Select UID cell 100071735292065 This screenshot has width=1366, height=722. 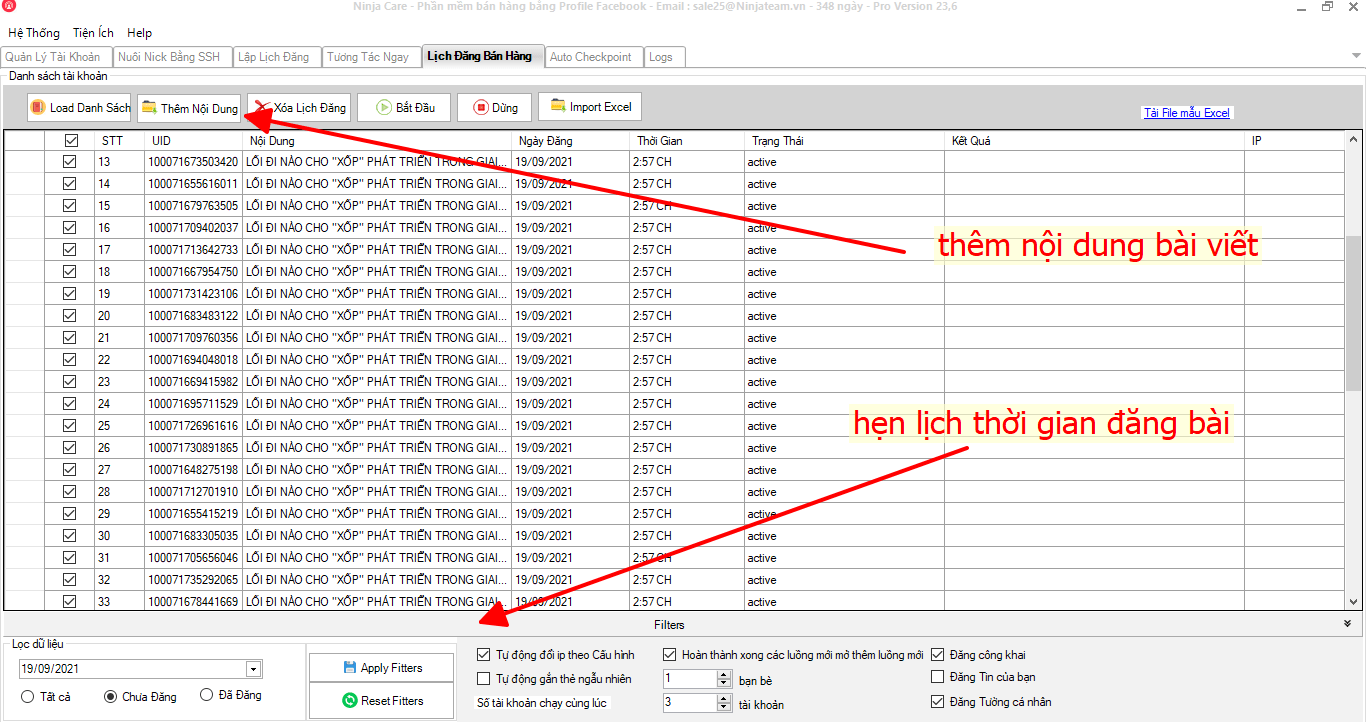[x=194, y=580]
